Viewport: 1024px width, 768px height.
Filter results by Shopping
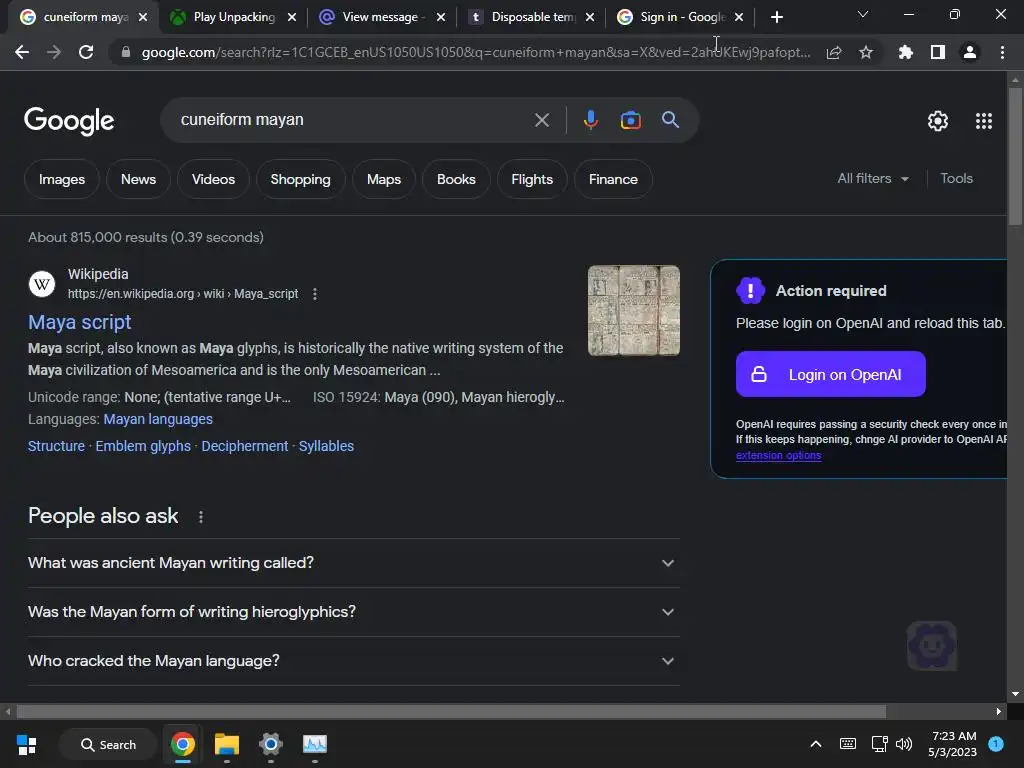click(300, 179)
